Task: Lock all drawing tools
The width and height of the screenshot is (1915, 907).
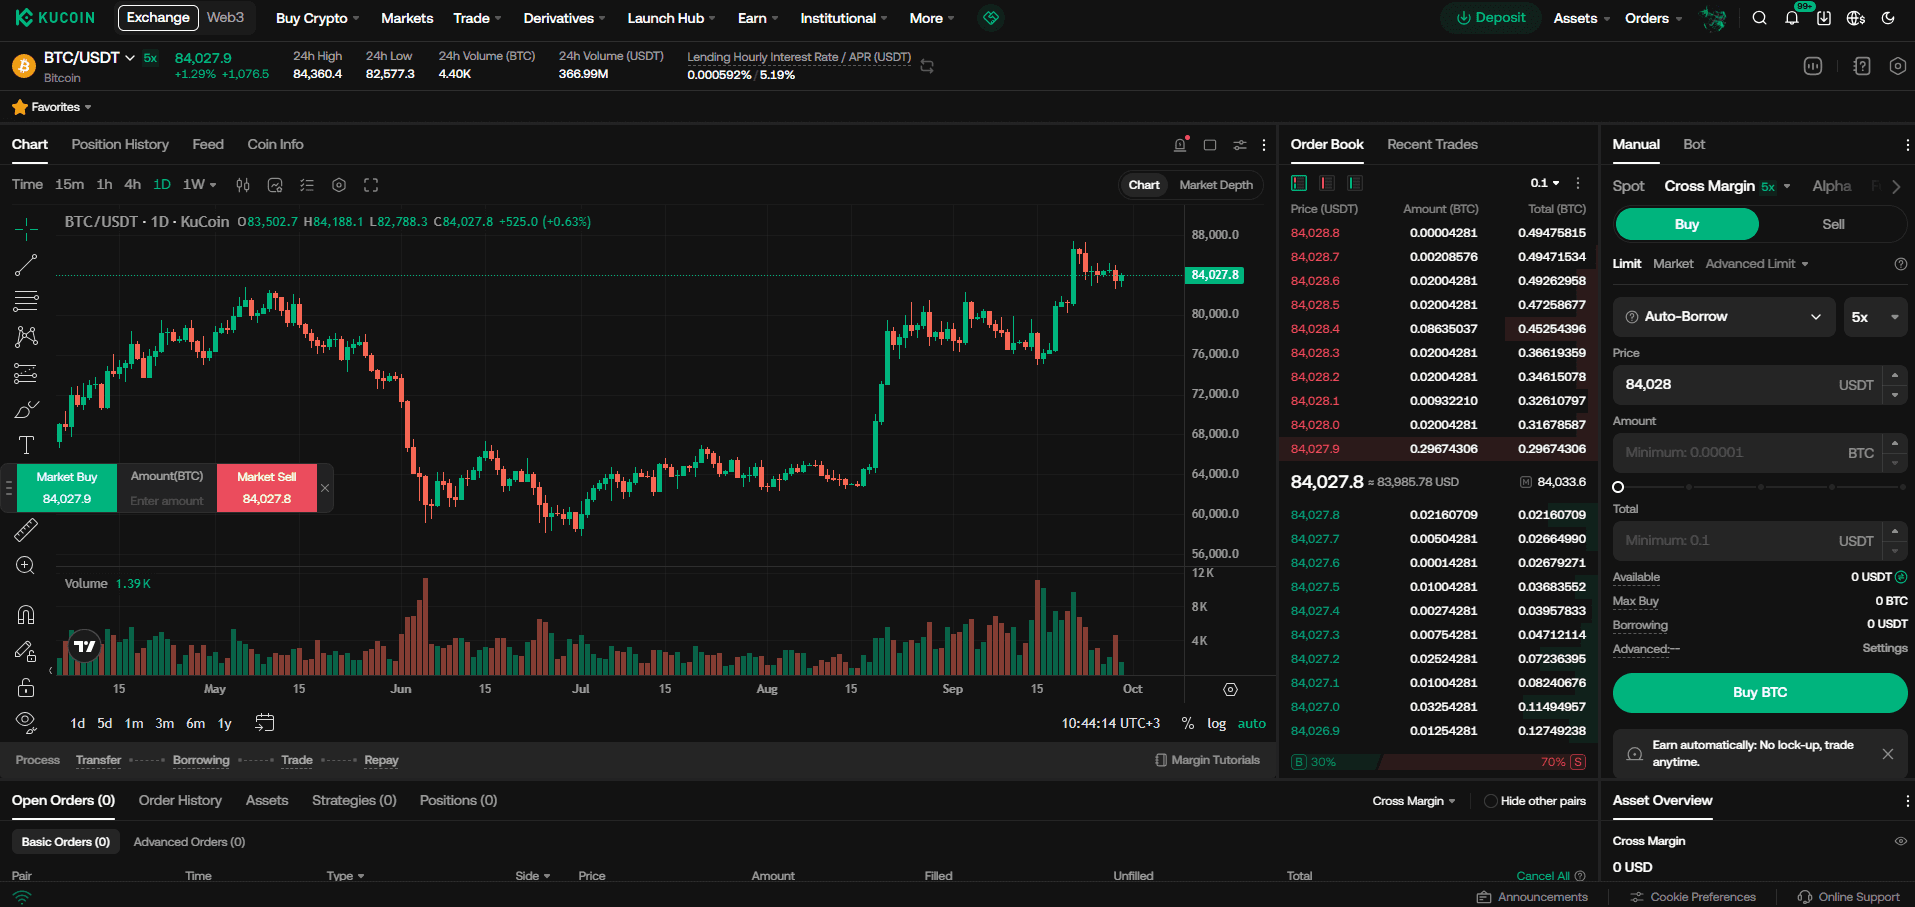Action: 26,687
